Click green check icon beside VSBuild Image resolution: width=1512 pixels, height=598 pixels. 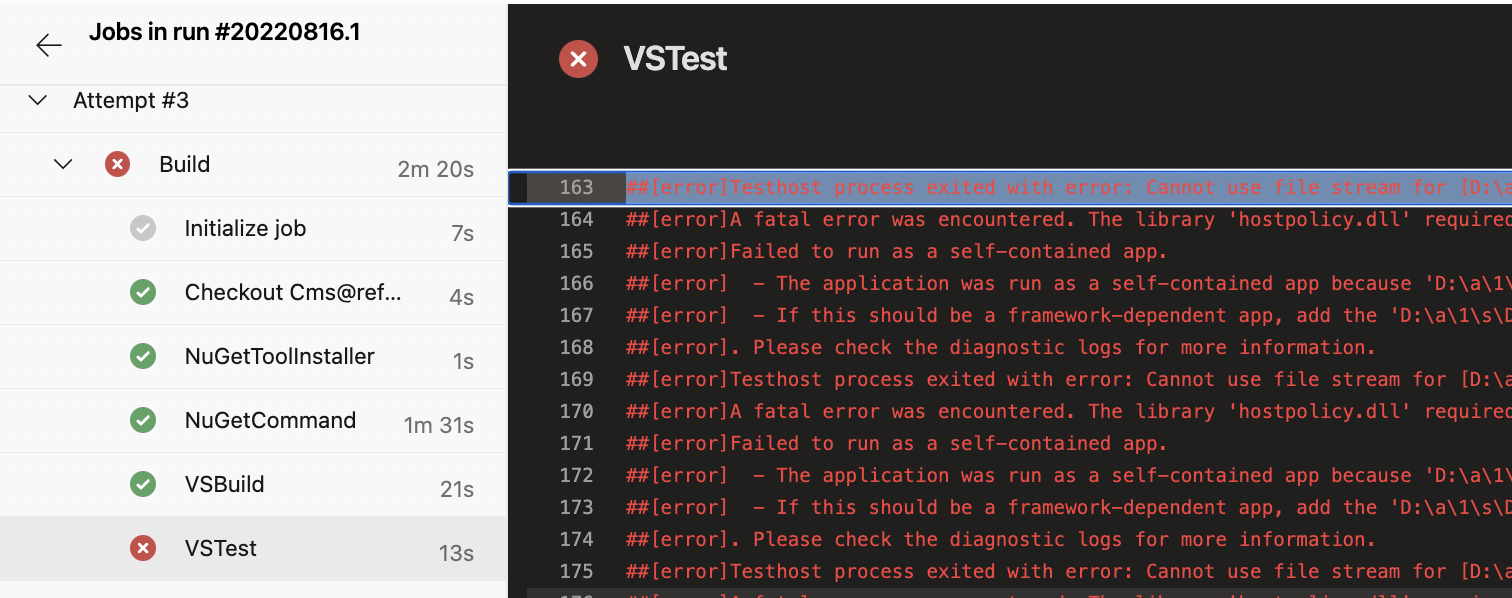[143, 484]
